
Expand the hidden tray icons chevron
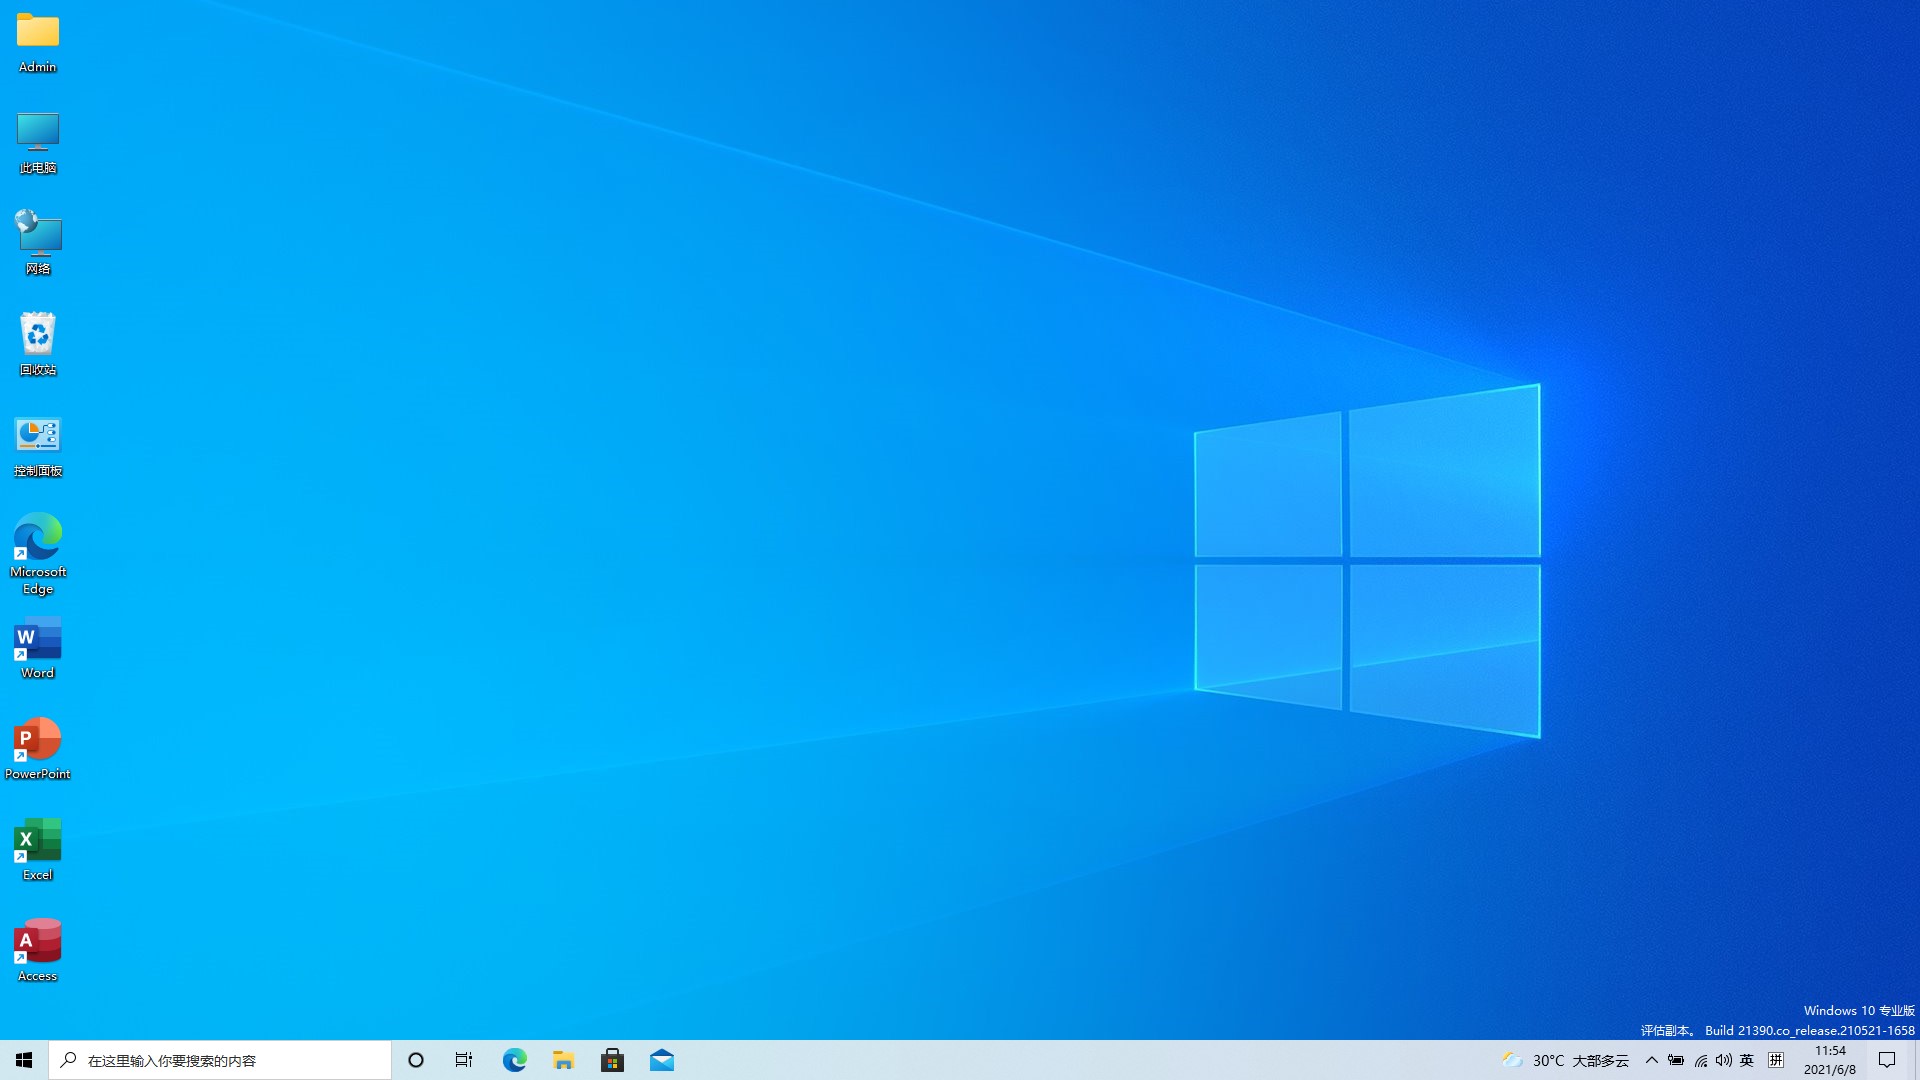click(x=1651, y=1061)
